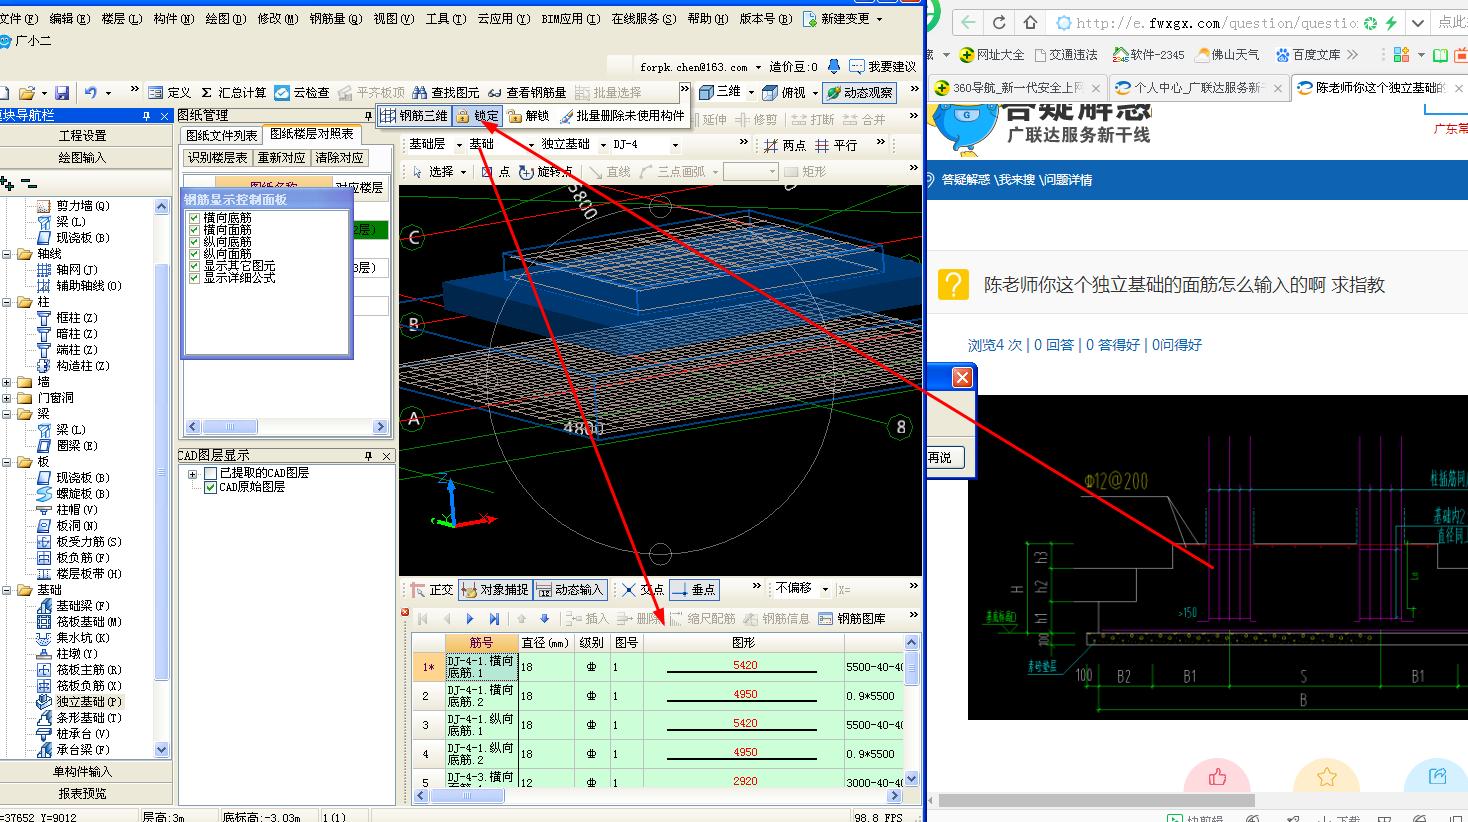Click the 锁定 lock tool
This screenshot has height=822, width=1468.
coord(477,116)
